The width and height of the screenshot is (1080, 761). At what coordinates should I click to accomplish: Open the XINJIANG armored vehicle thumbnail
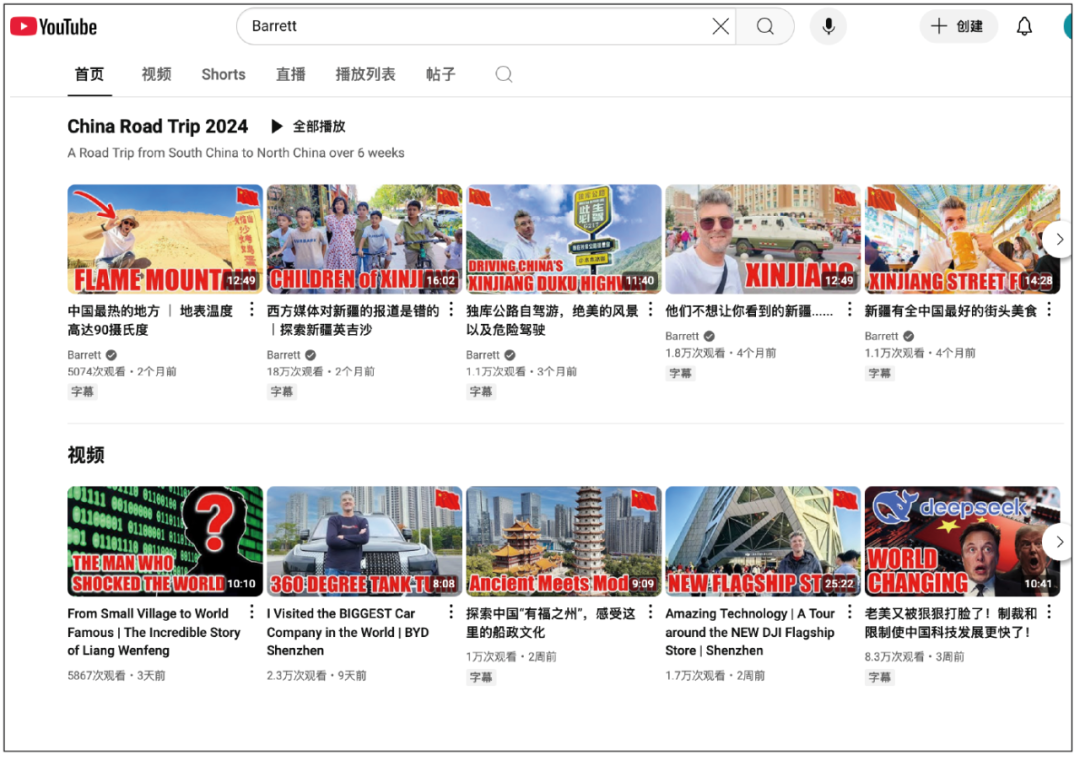762,239
